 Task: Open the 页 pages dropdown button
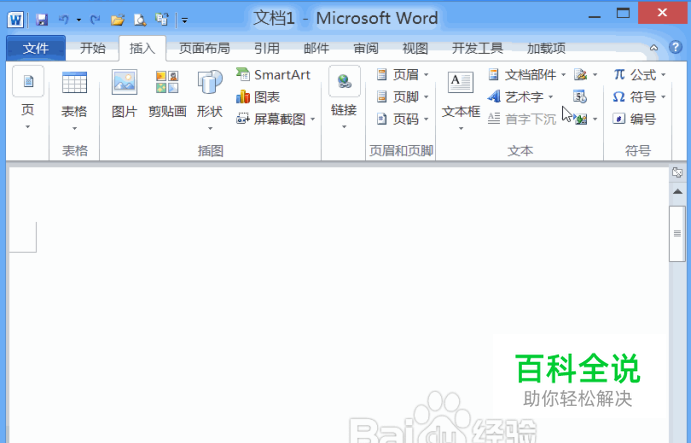click(x=28, y=98)
